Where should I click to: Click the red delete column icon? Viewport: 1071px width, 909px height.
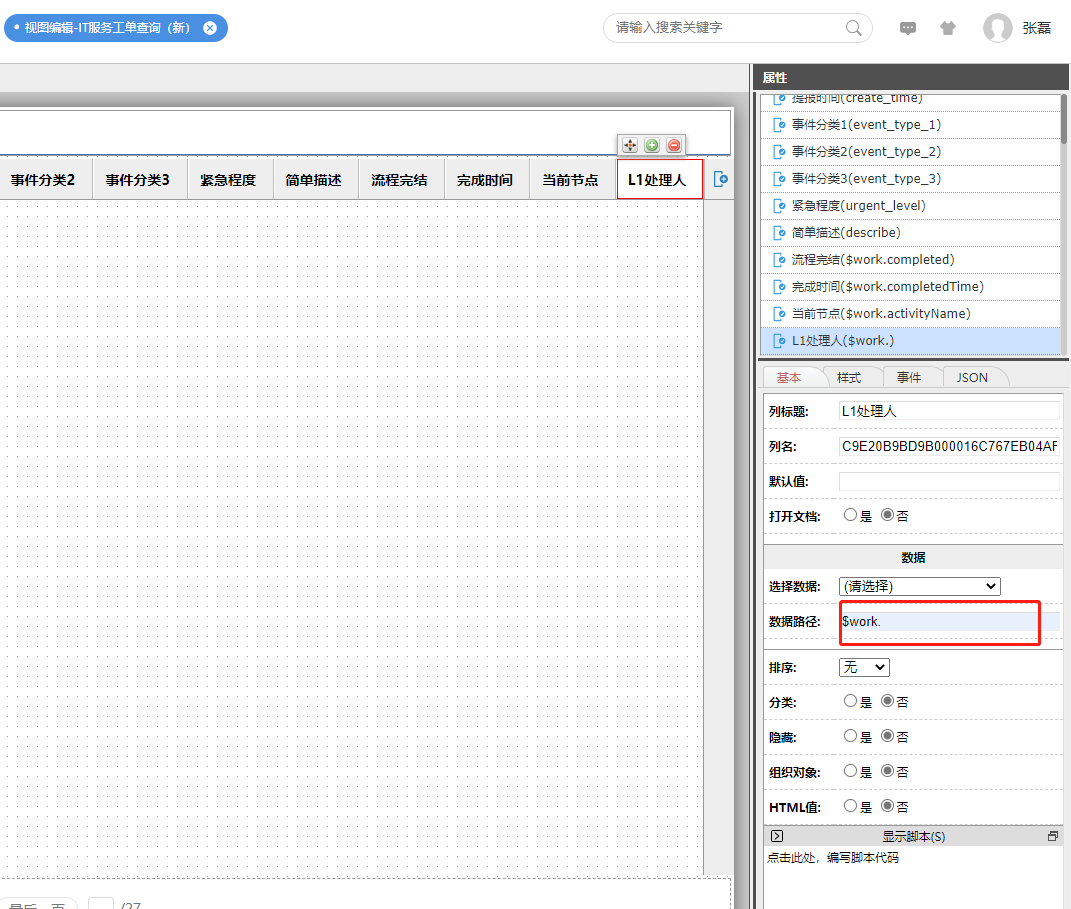point(674,145)
